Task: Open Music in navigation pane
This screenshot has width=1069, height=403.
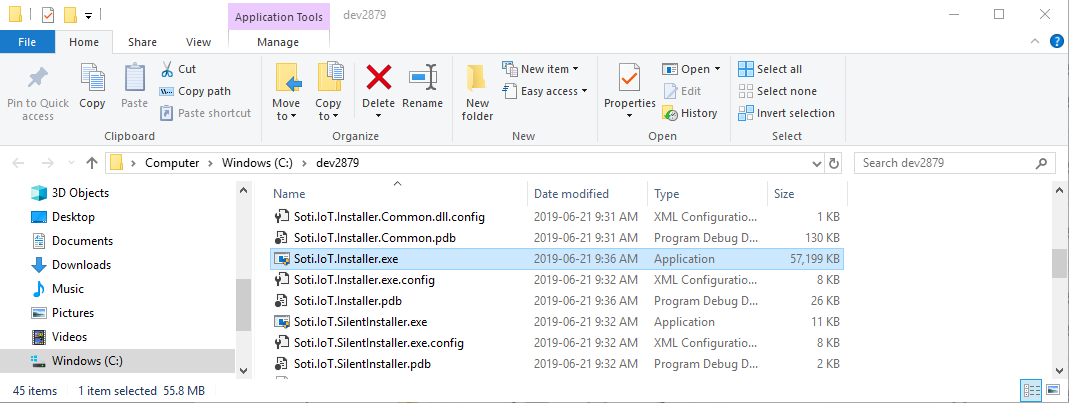Action: (58, 288)
